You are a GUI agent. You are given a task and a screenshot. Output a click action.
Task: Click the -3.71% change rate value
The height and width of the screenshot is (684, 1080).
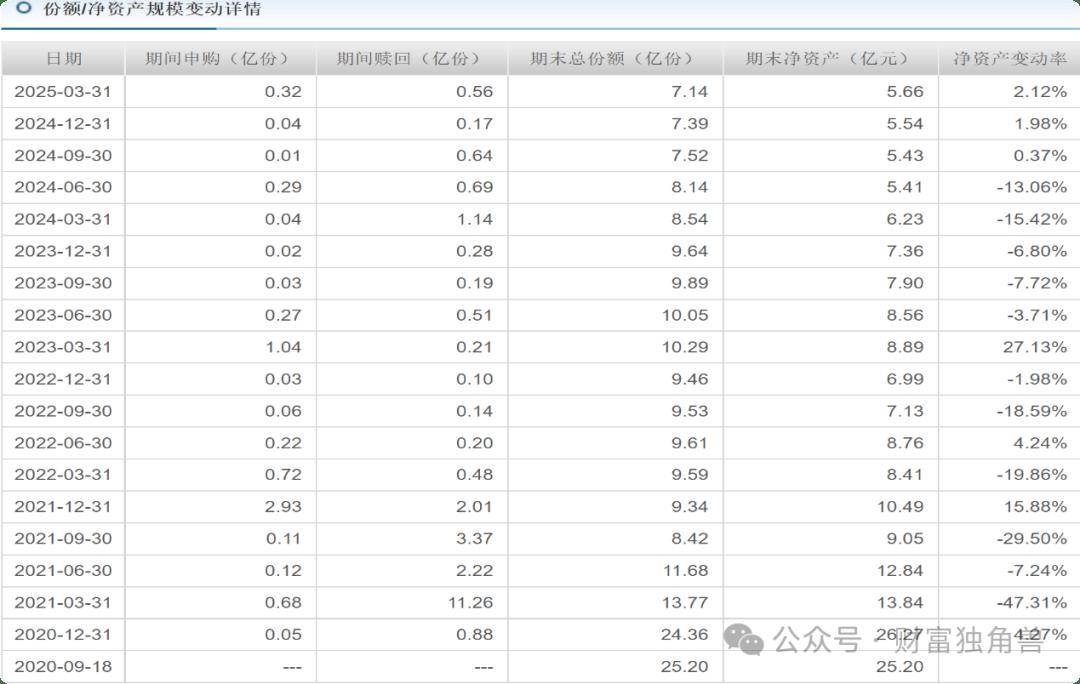click(1037, 315)
